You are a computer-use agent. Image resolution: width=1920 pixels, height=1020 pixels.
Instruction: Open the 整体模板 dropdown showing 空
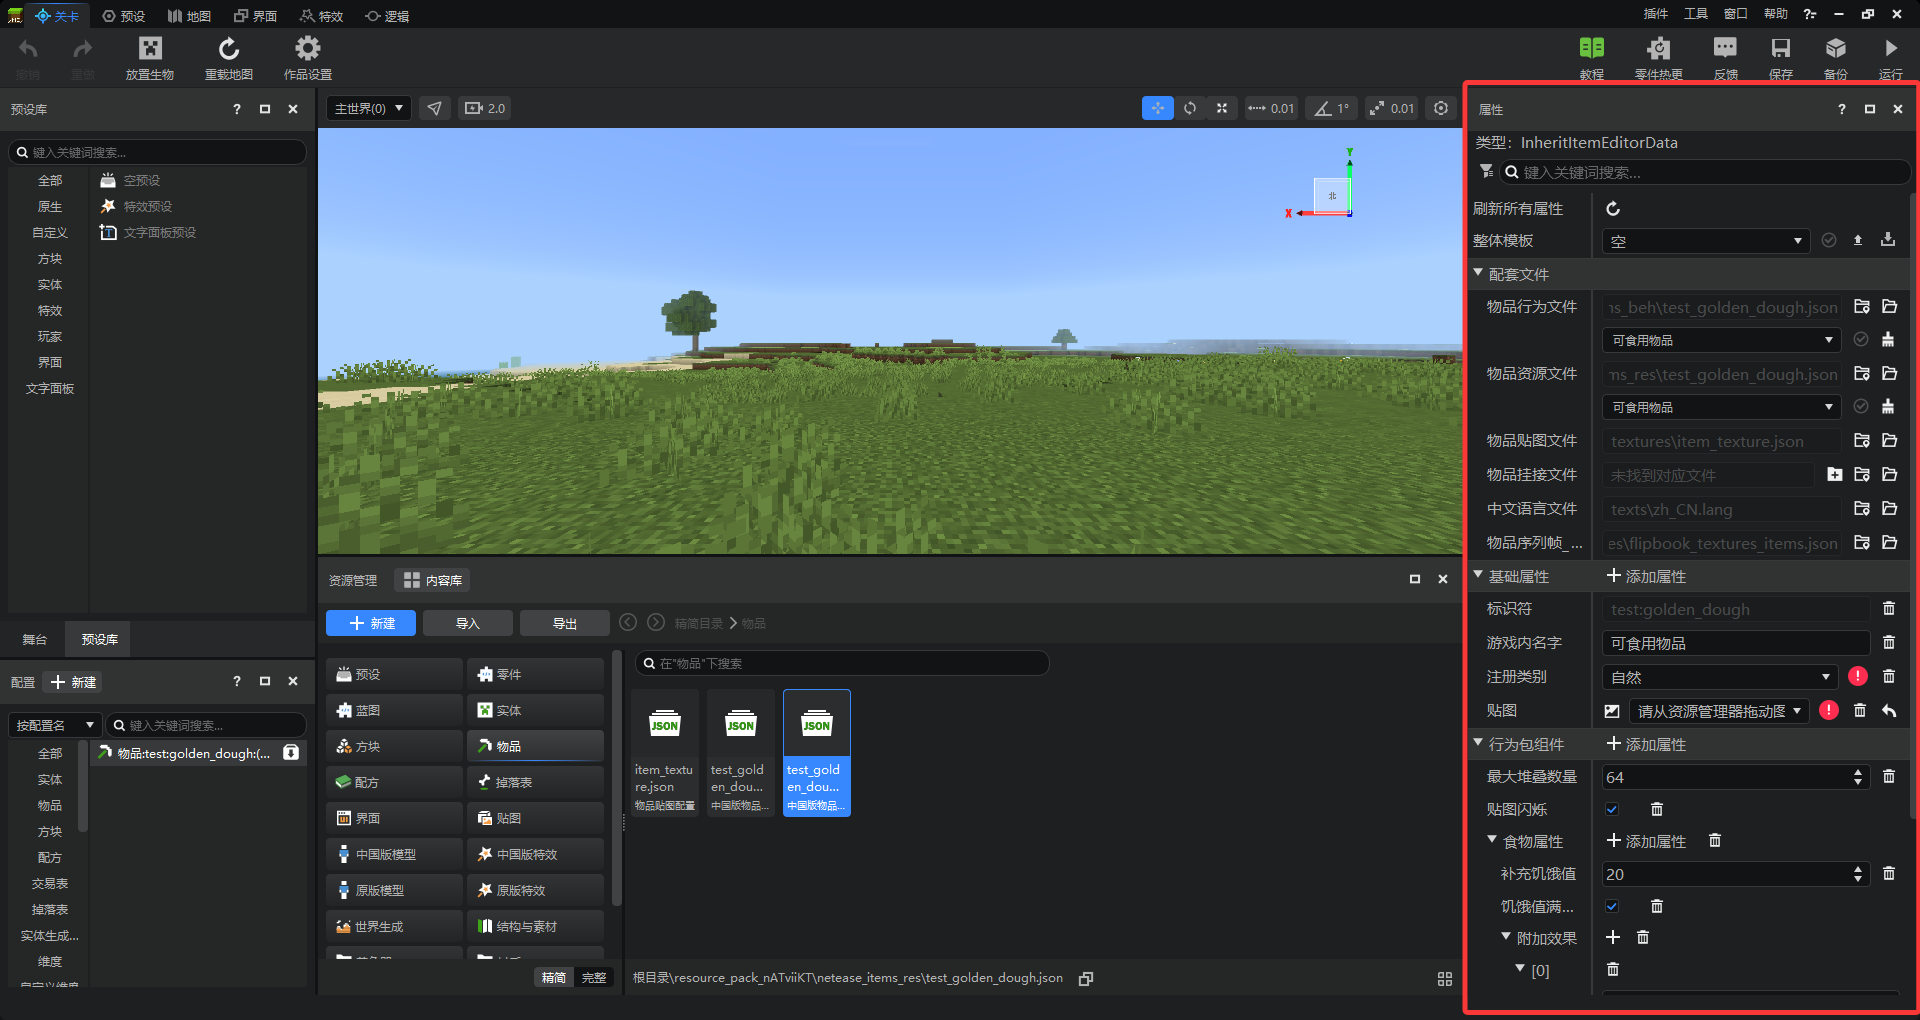pos(1706,241)
